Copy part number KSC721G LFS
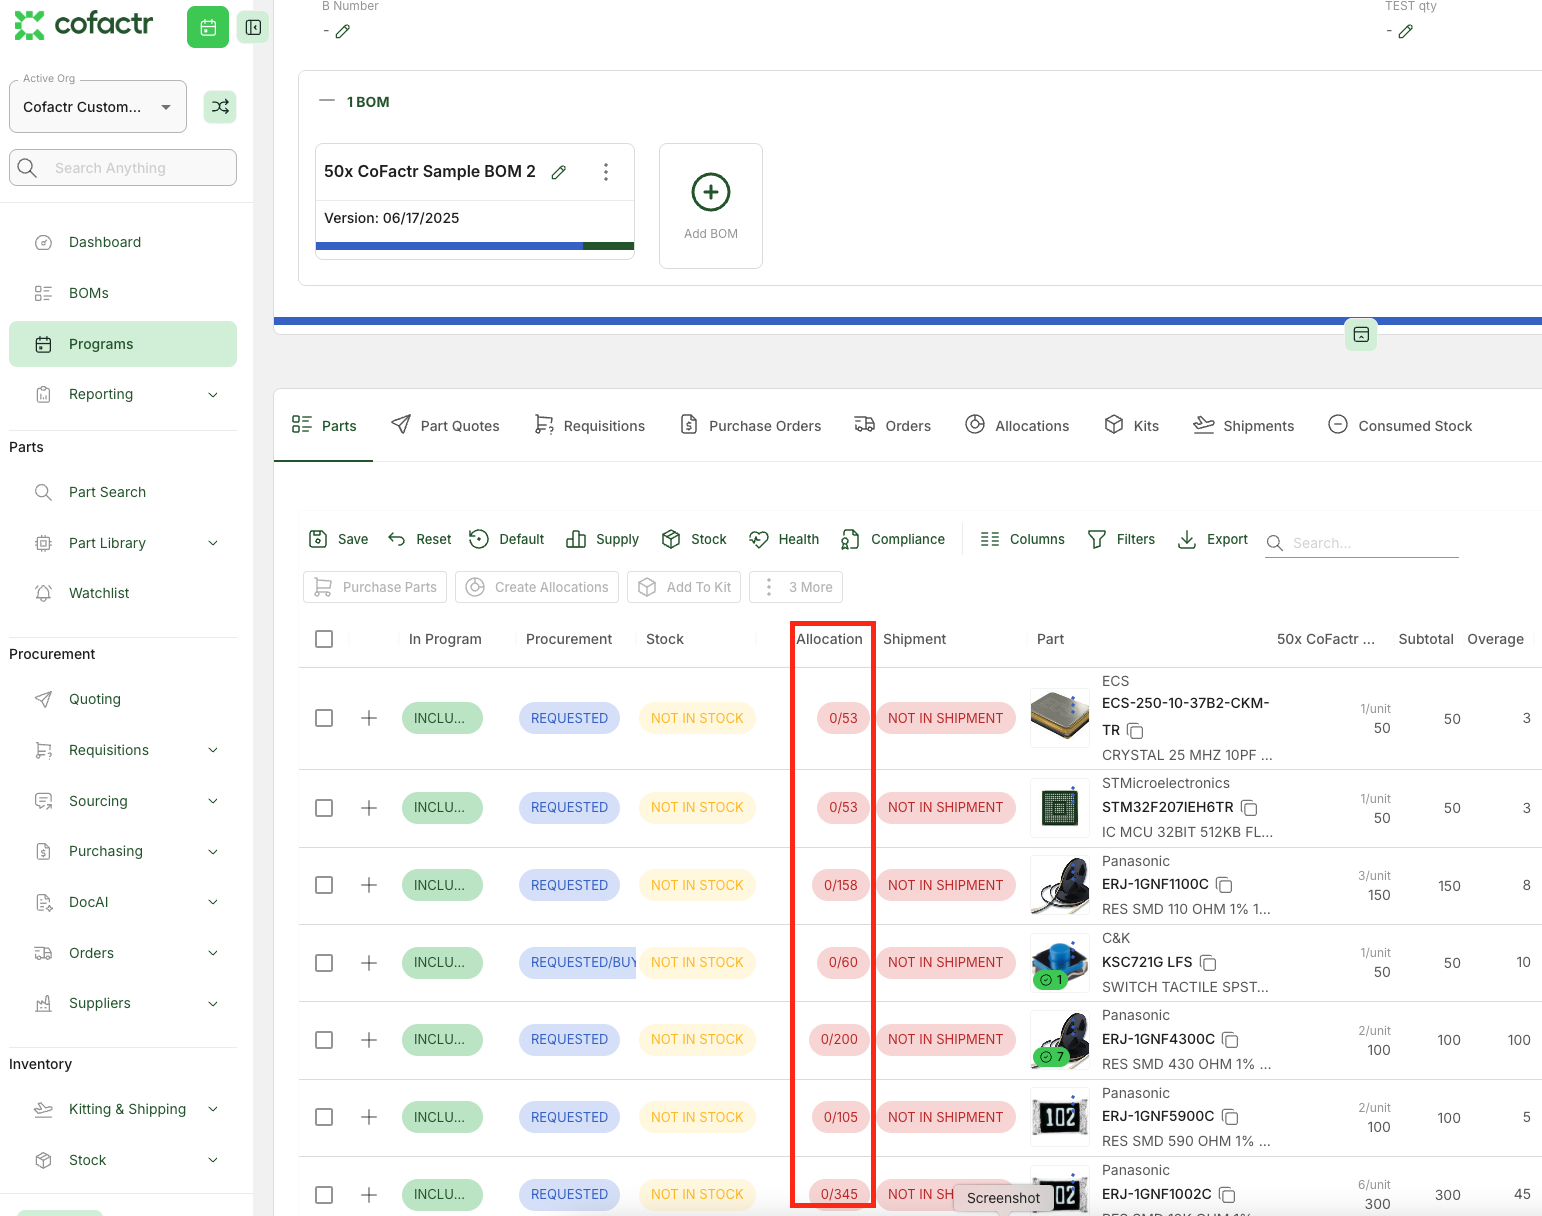This screenshot has height=1216, width=1542. coord(1208,963)
